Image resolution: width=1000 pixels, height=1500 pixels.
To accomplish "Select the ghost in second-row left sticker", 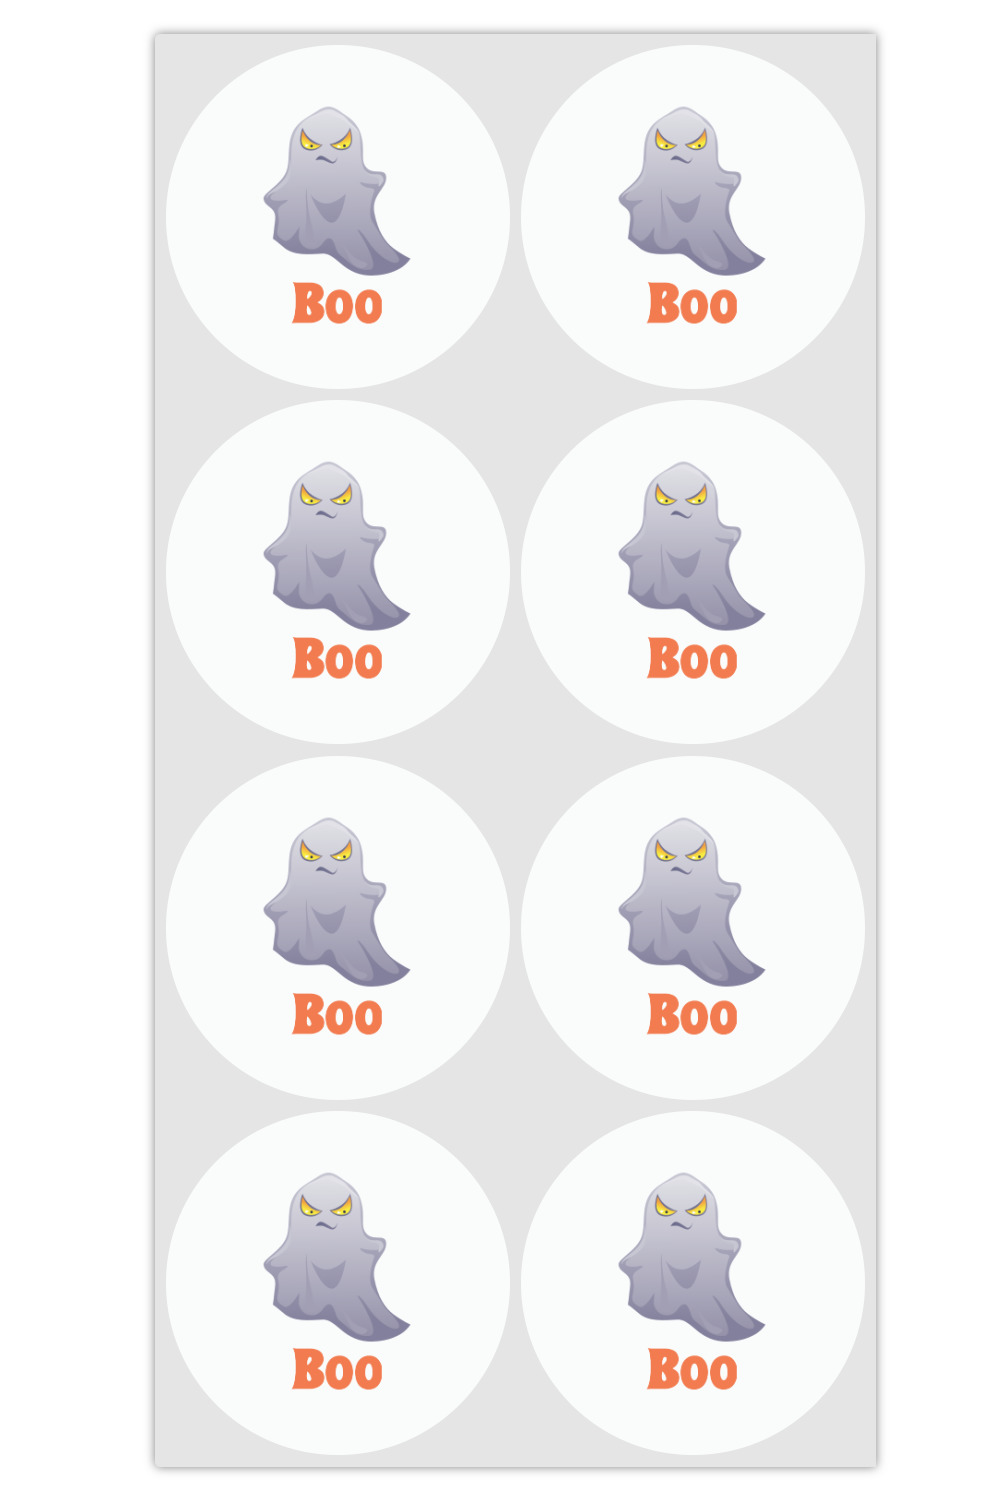I will (335, 546).
